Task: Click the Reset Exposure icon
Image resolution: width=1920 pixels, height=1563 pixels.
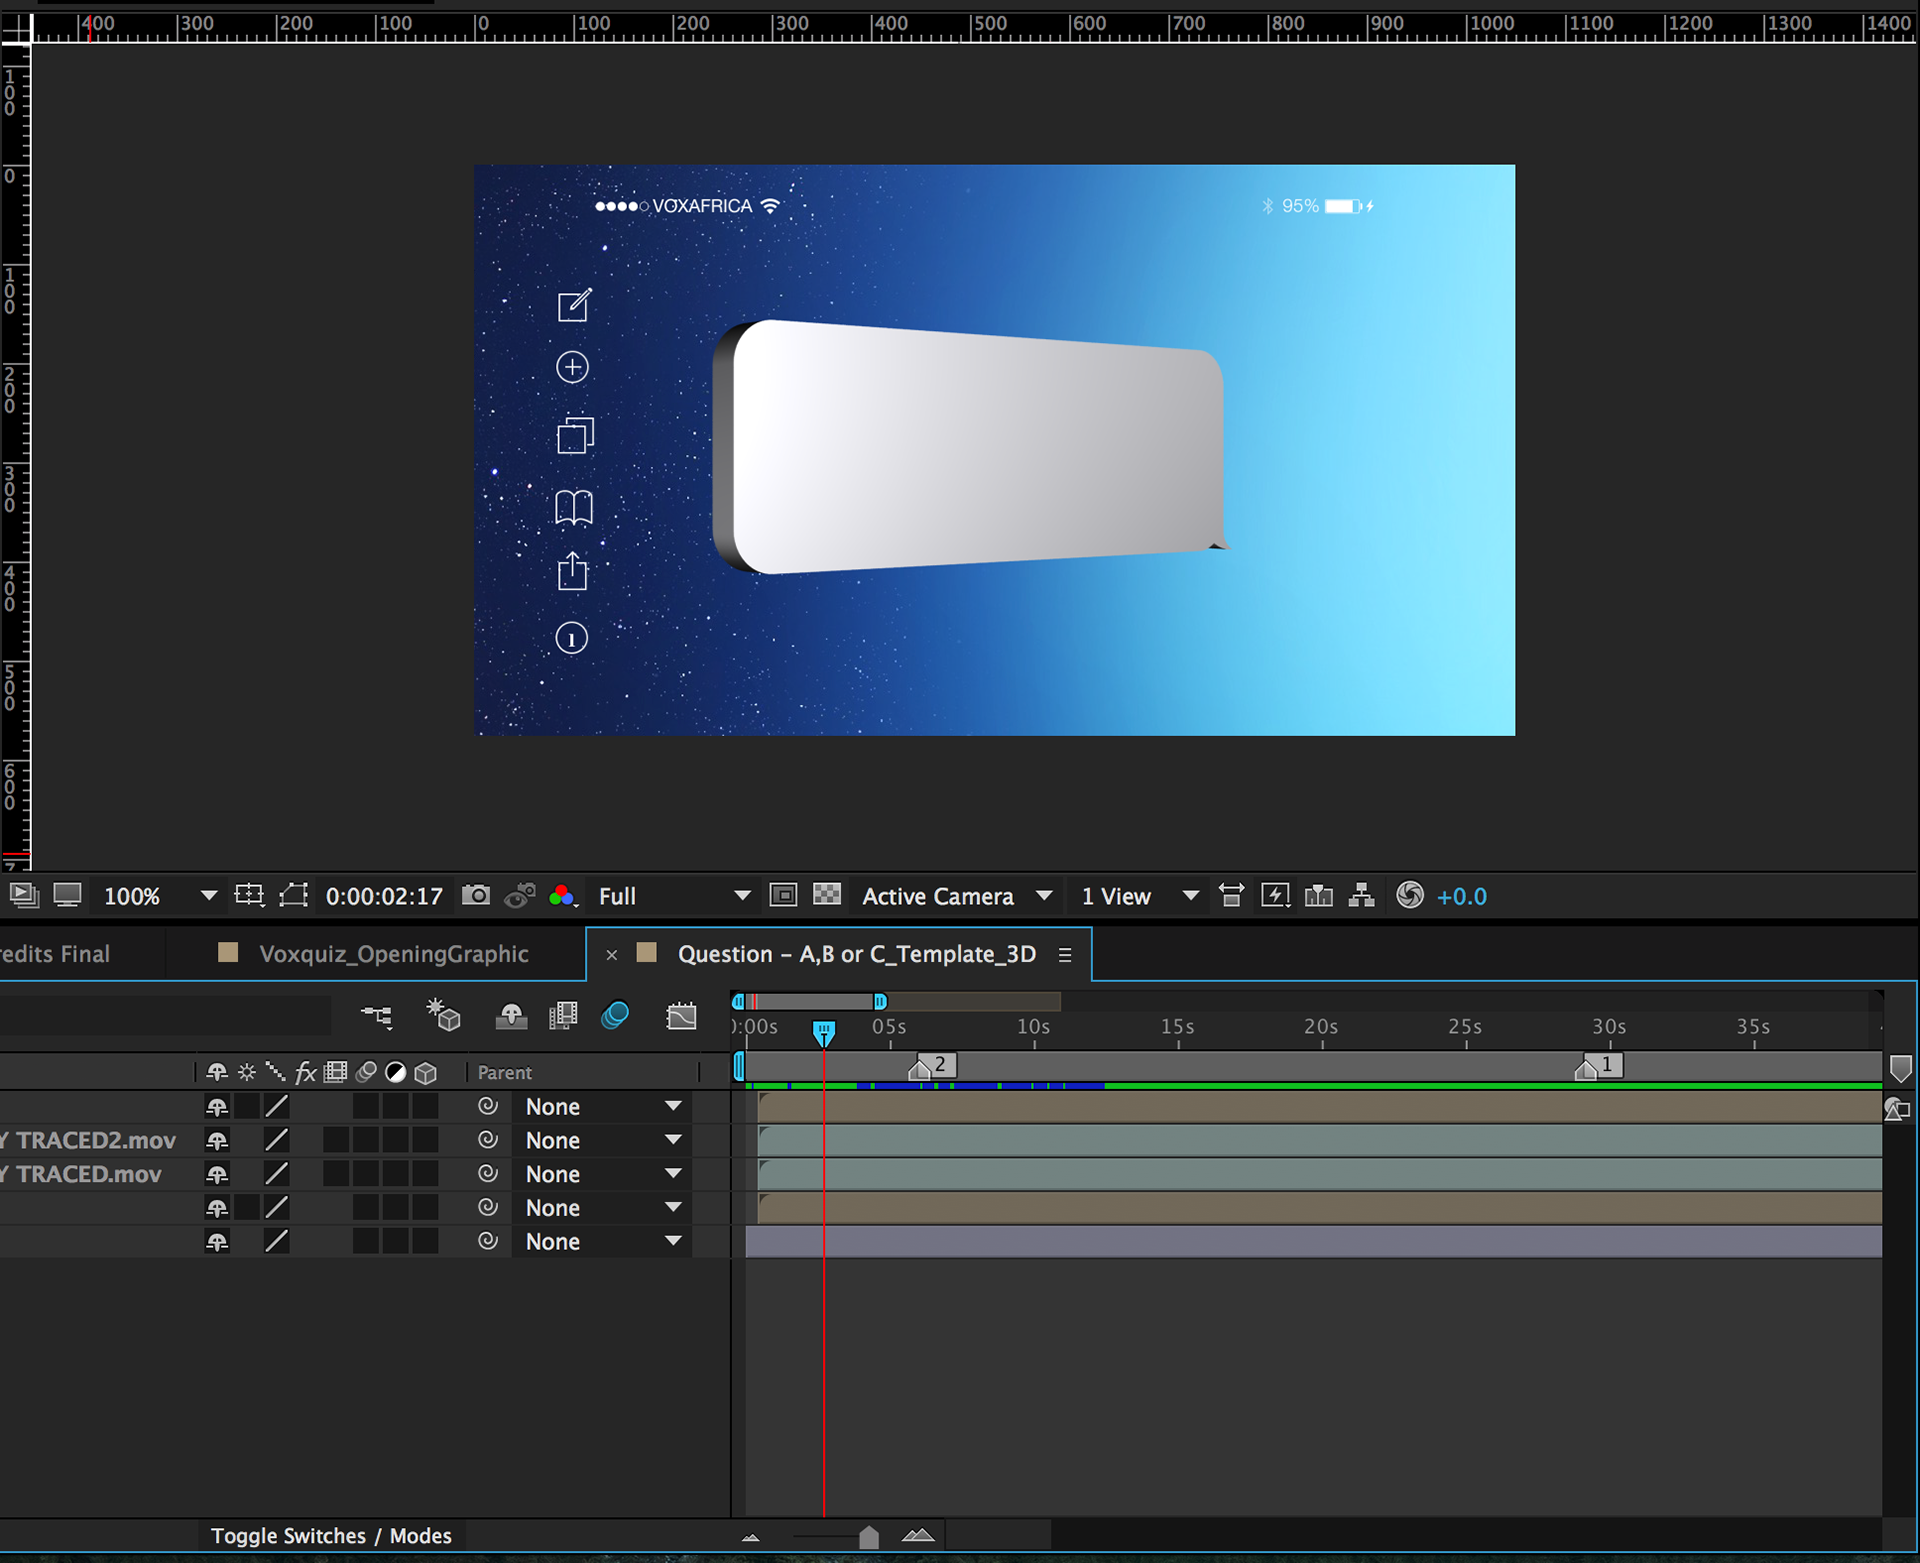Action: (x=1410, y=895)
